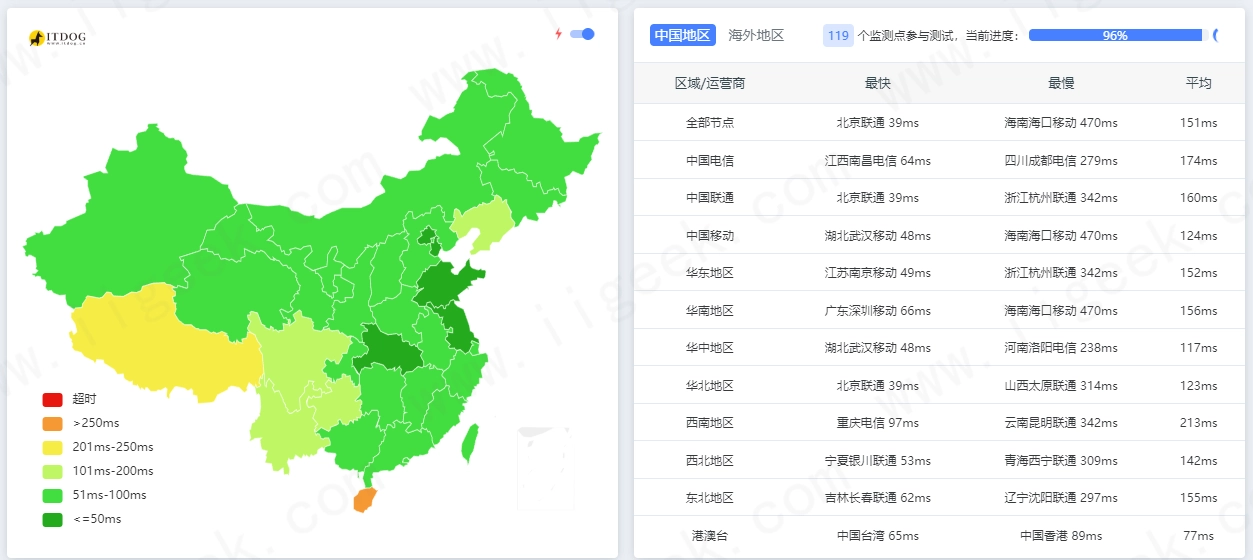This screenshot has width=1253, height=560.
Task: Select the 中国电信 table row
Action: pos(939,160)
